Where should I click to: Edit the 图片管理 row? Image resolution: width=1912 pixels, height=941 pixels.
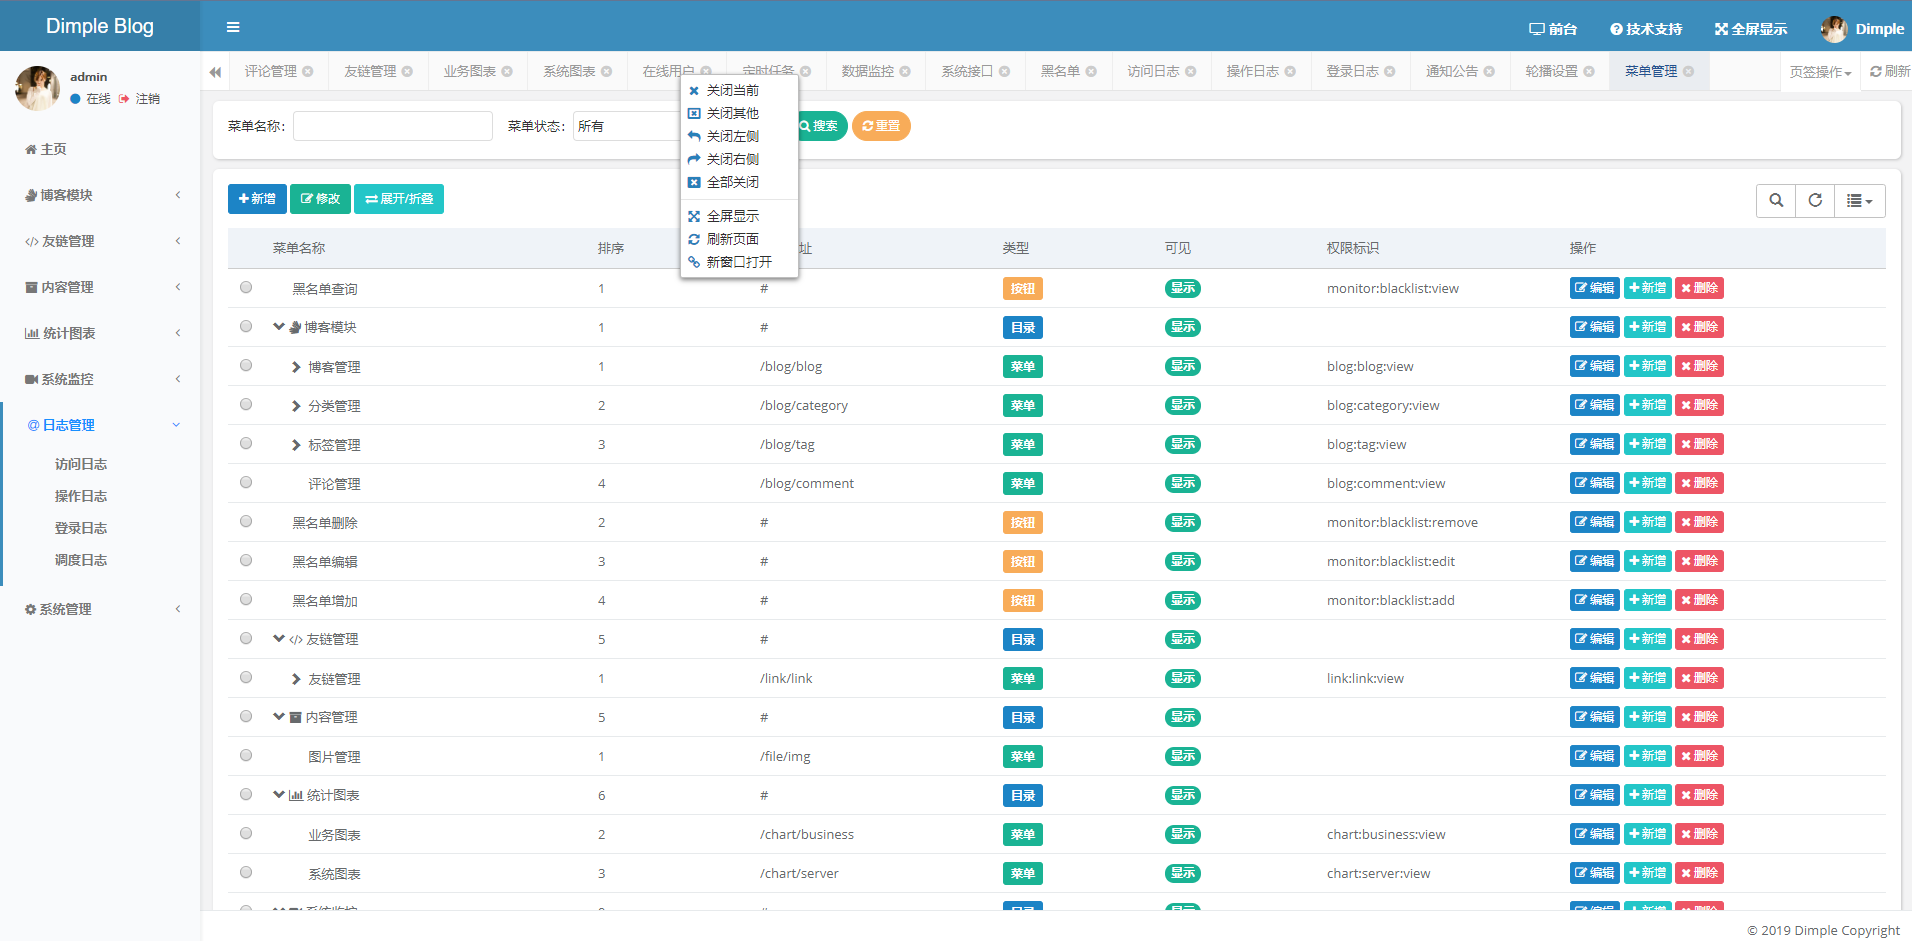point(1594,756)
